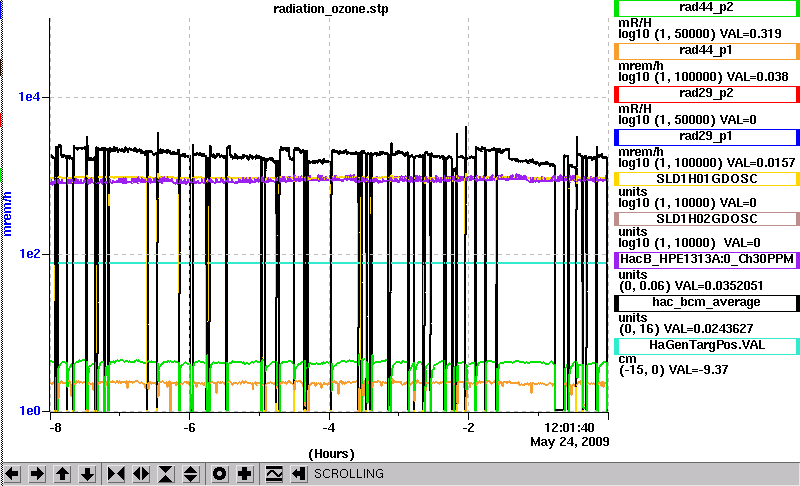The width and height of the screenshot is (800, 486).
Task: Click the VAL=-9.37 reading for HaGenTargPos
Action: [698, 370]
